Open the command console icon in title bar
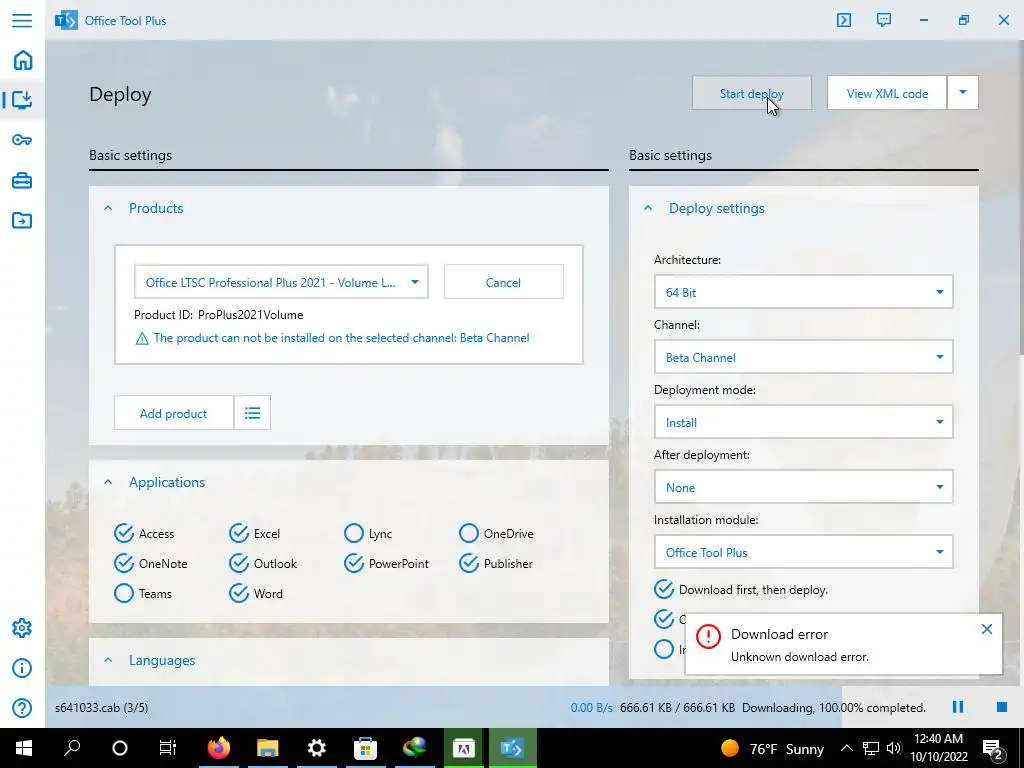 [844, 20]
